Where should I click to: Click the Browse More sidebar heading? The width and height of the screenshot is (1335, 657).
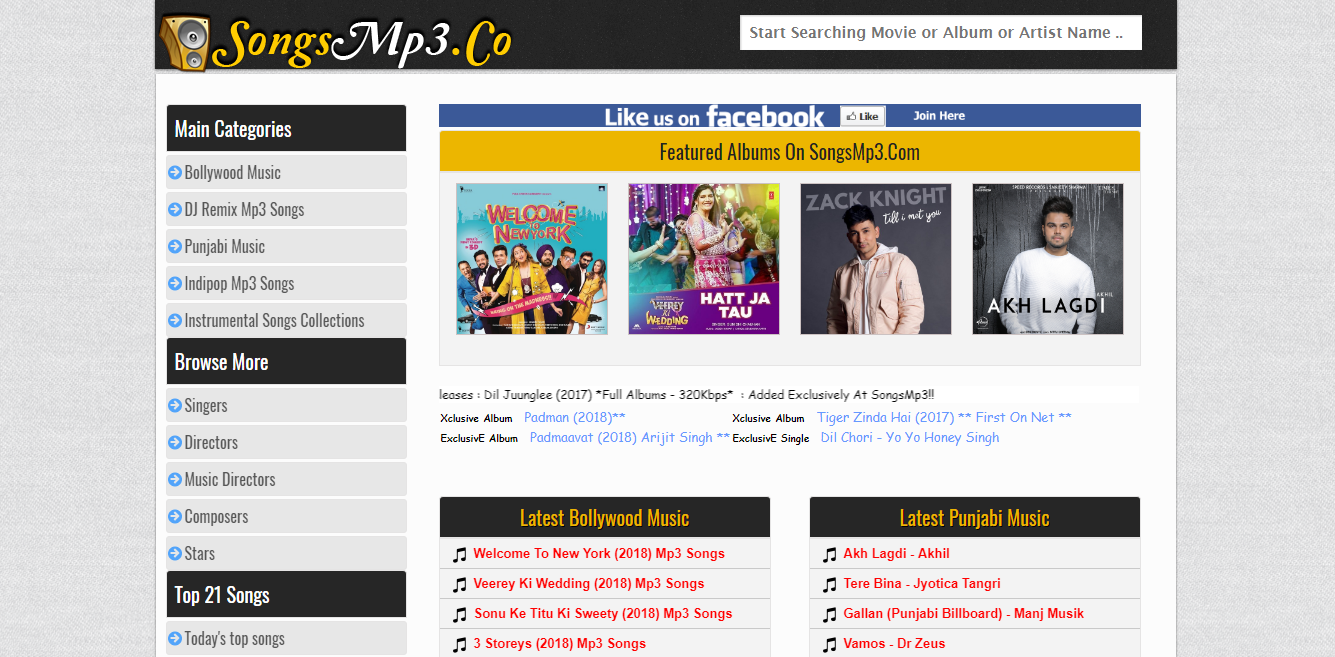286,362
